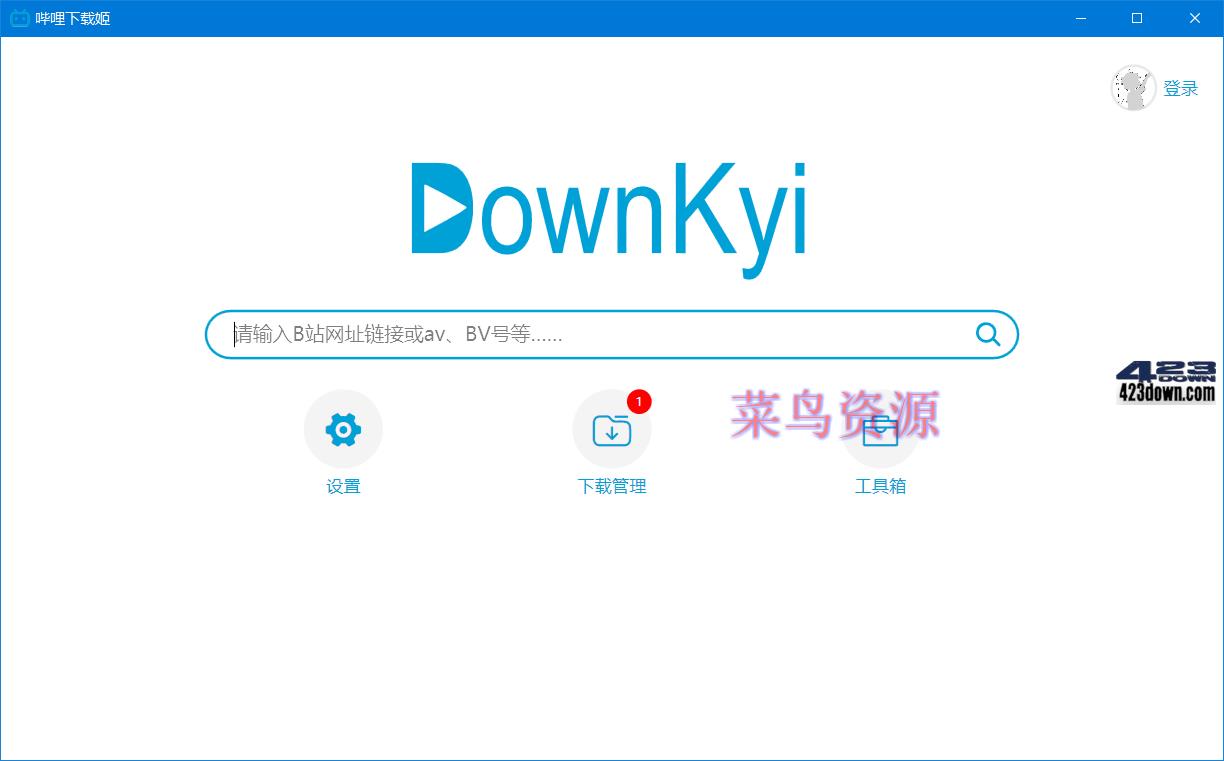Click the Bilibili TV icon in title bar

tap(19, 17)
